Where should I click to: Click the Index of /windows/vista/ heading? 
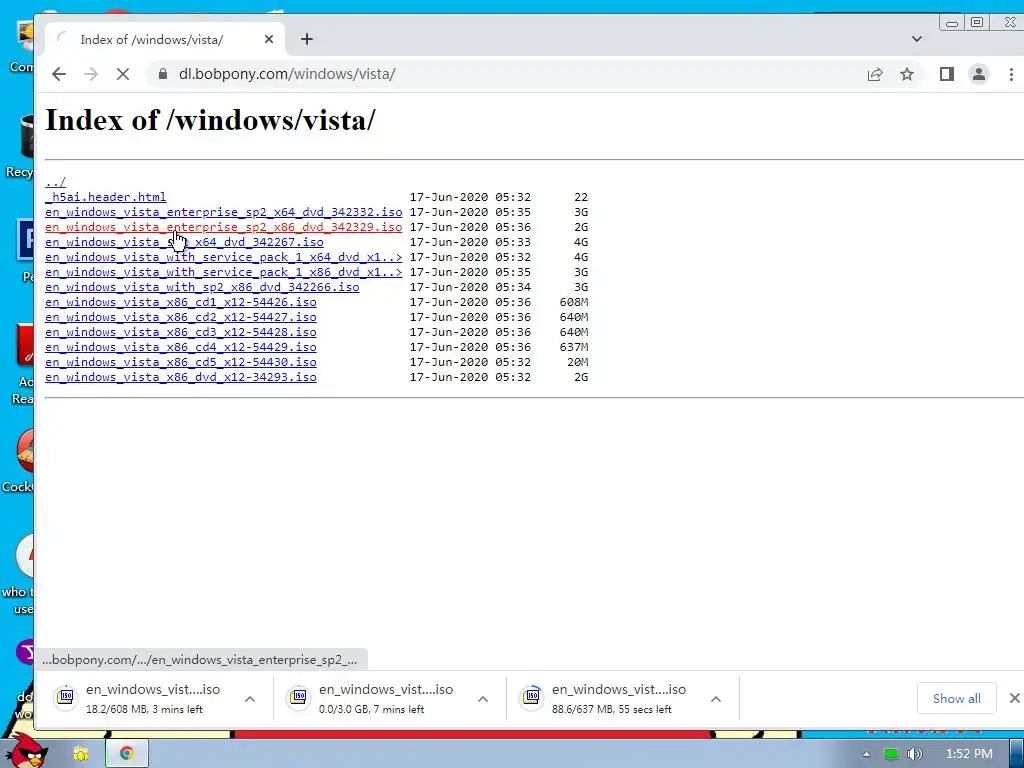210,120
